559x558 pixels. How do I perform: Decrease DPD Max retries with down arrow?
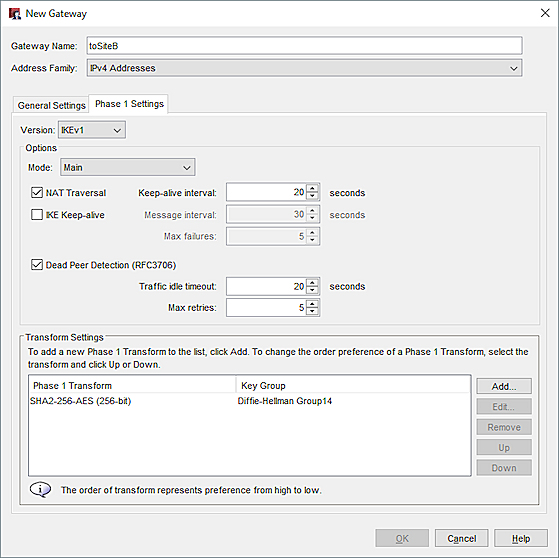tap(312, 311)
